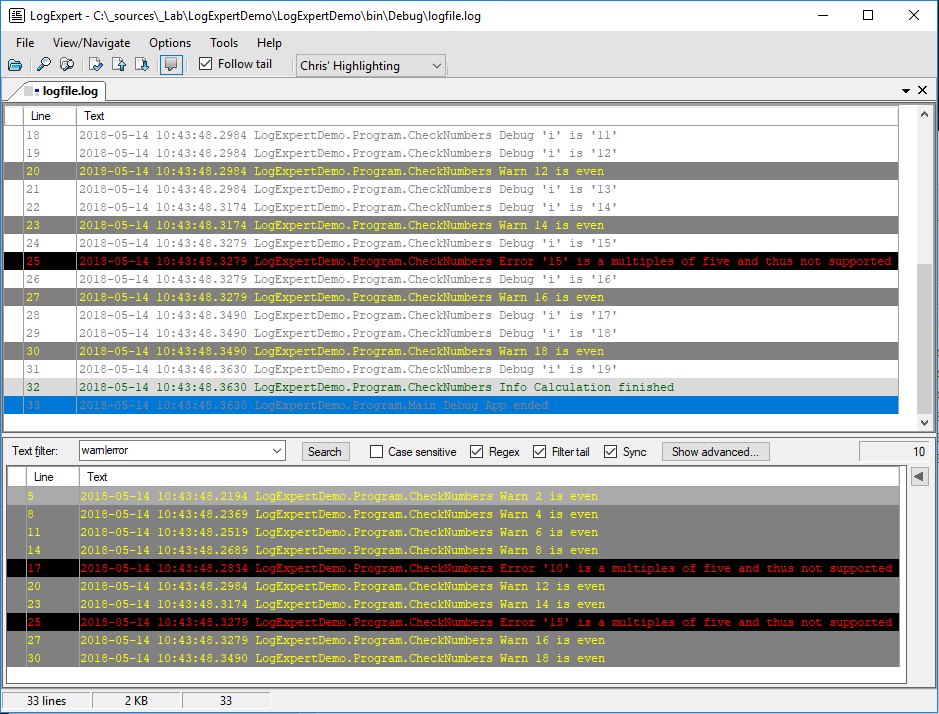This screenshot has width=939, height=714.
Task: Click the toggle bookmark toolbar icon
Action: coord(96,65)
